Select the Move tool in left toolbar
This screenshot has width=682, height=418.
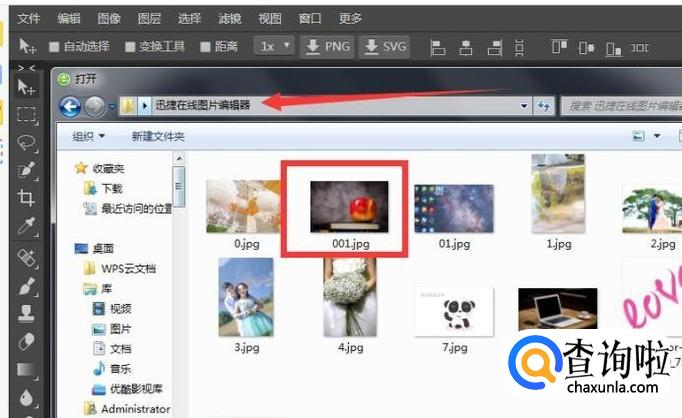click(26, 87)
